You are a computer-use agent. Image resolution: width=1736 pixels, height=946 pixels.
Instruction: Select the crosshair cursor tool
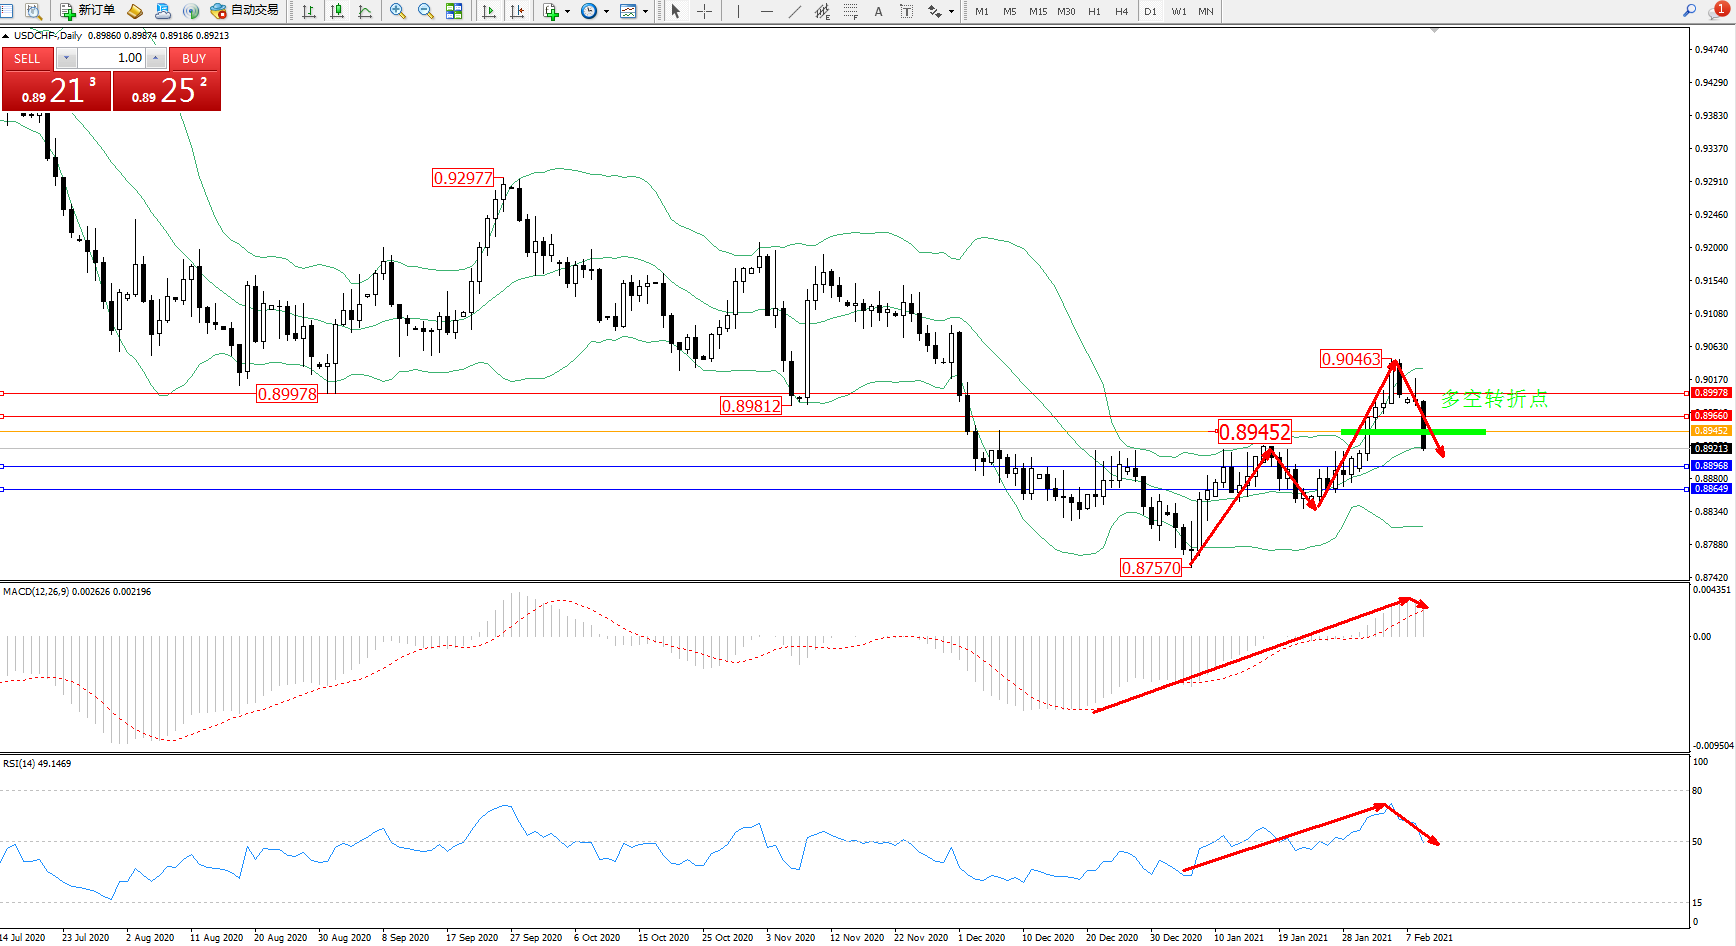pyautogui.click(x=704, y=11)
